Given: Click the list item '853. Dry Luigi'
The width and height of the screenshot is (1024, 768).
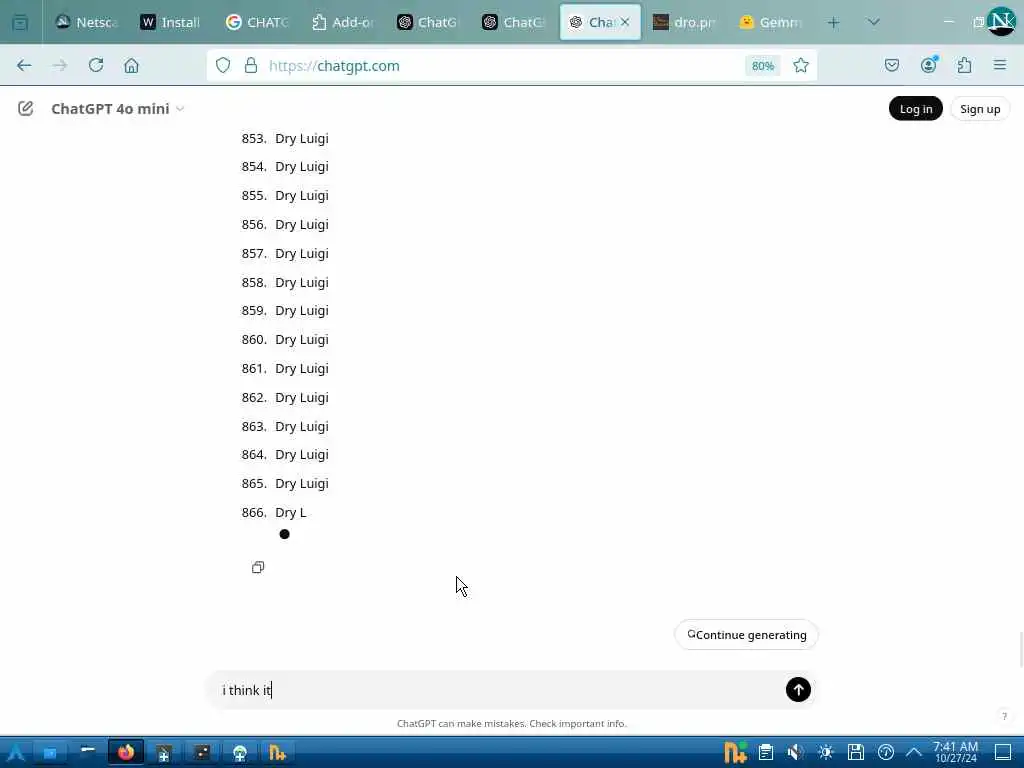Looking at the screenshot, I should 285,138.
